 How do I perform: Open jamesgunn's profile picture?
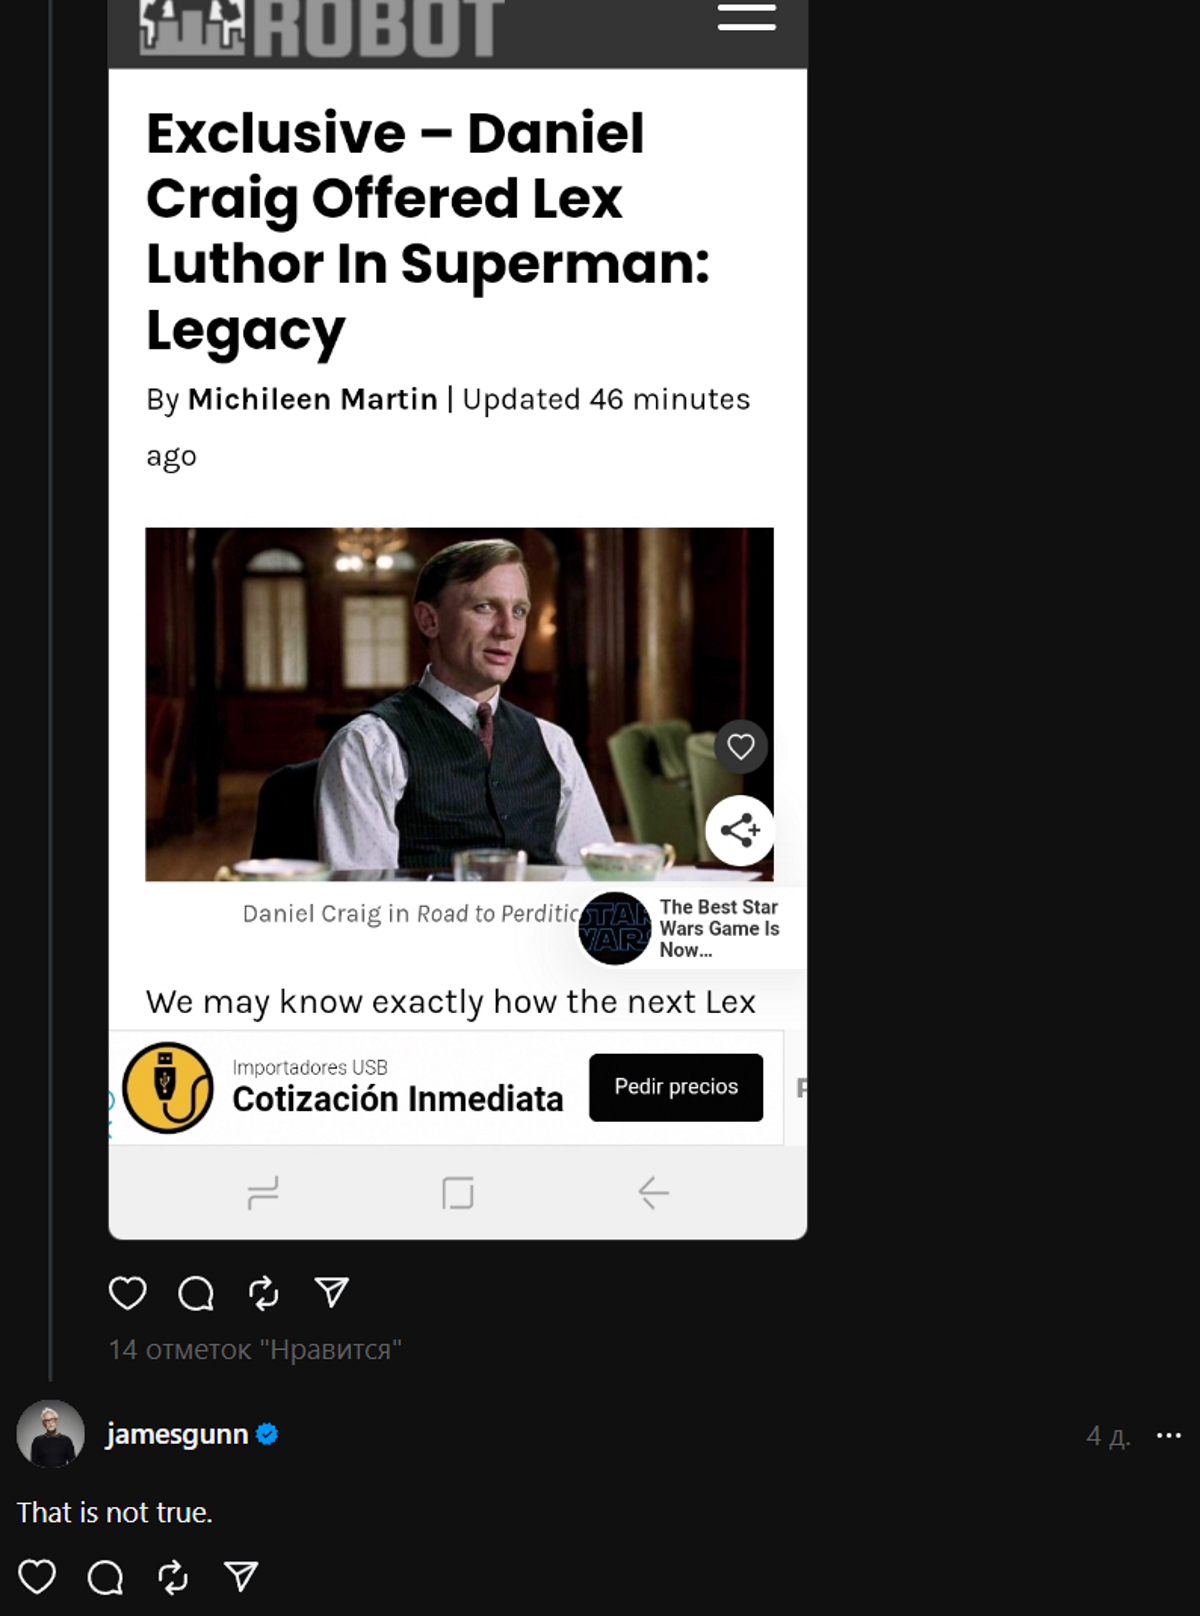(50, 1434)
